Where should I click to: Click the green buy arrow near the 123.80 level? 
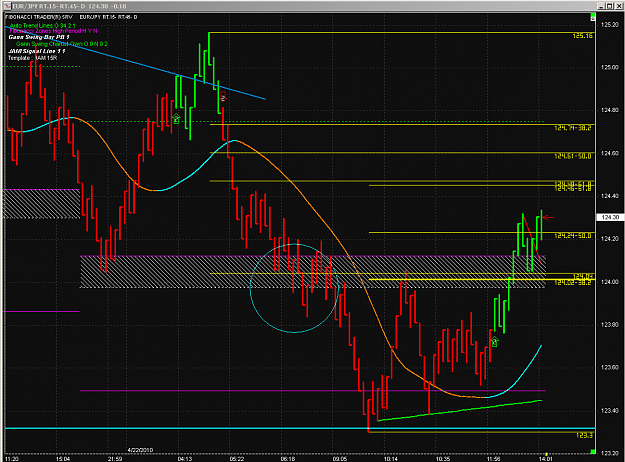[x=495, y=341]
